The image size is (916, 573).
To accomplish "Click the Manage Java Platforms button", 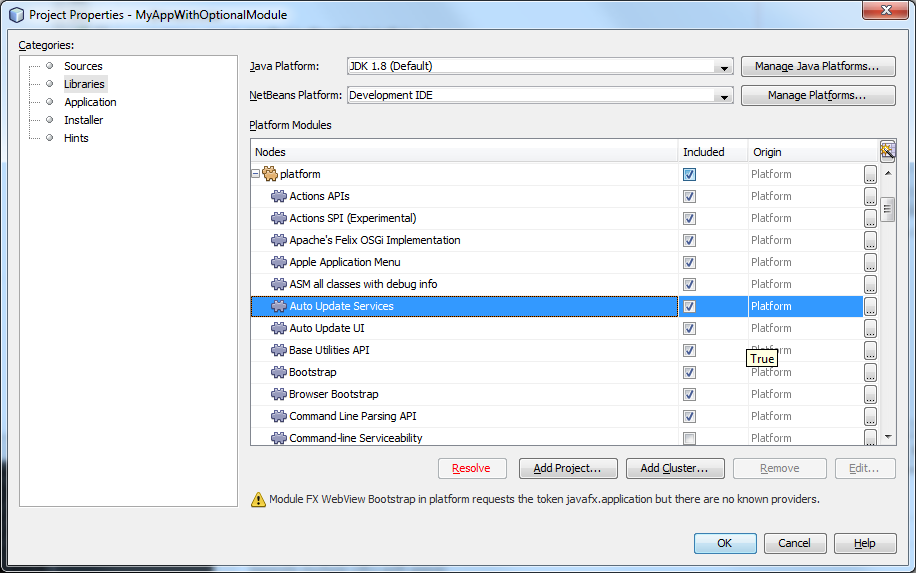I will coord(818,67).
